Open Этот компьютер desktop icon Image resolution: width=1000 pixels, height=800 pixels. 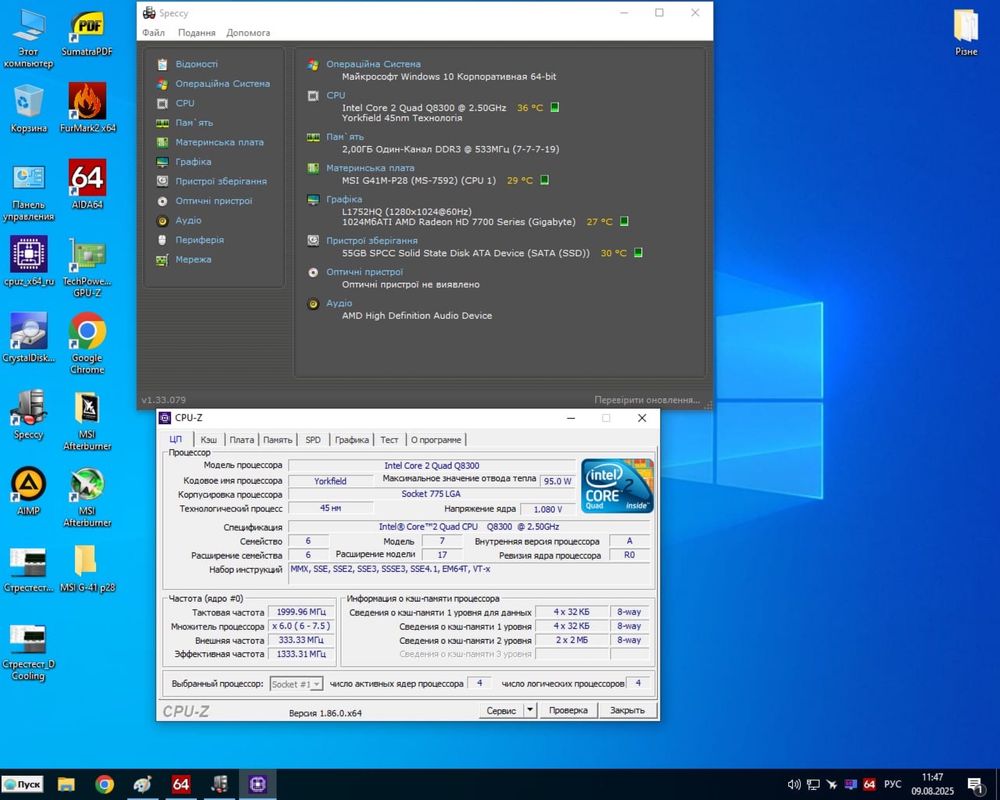point(28,38)
